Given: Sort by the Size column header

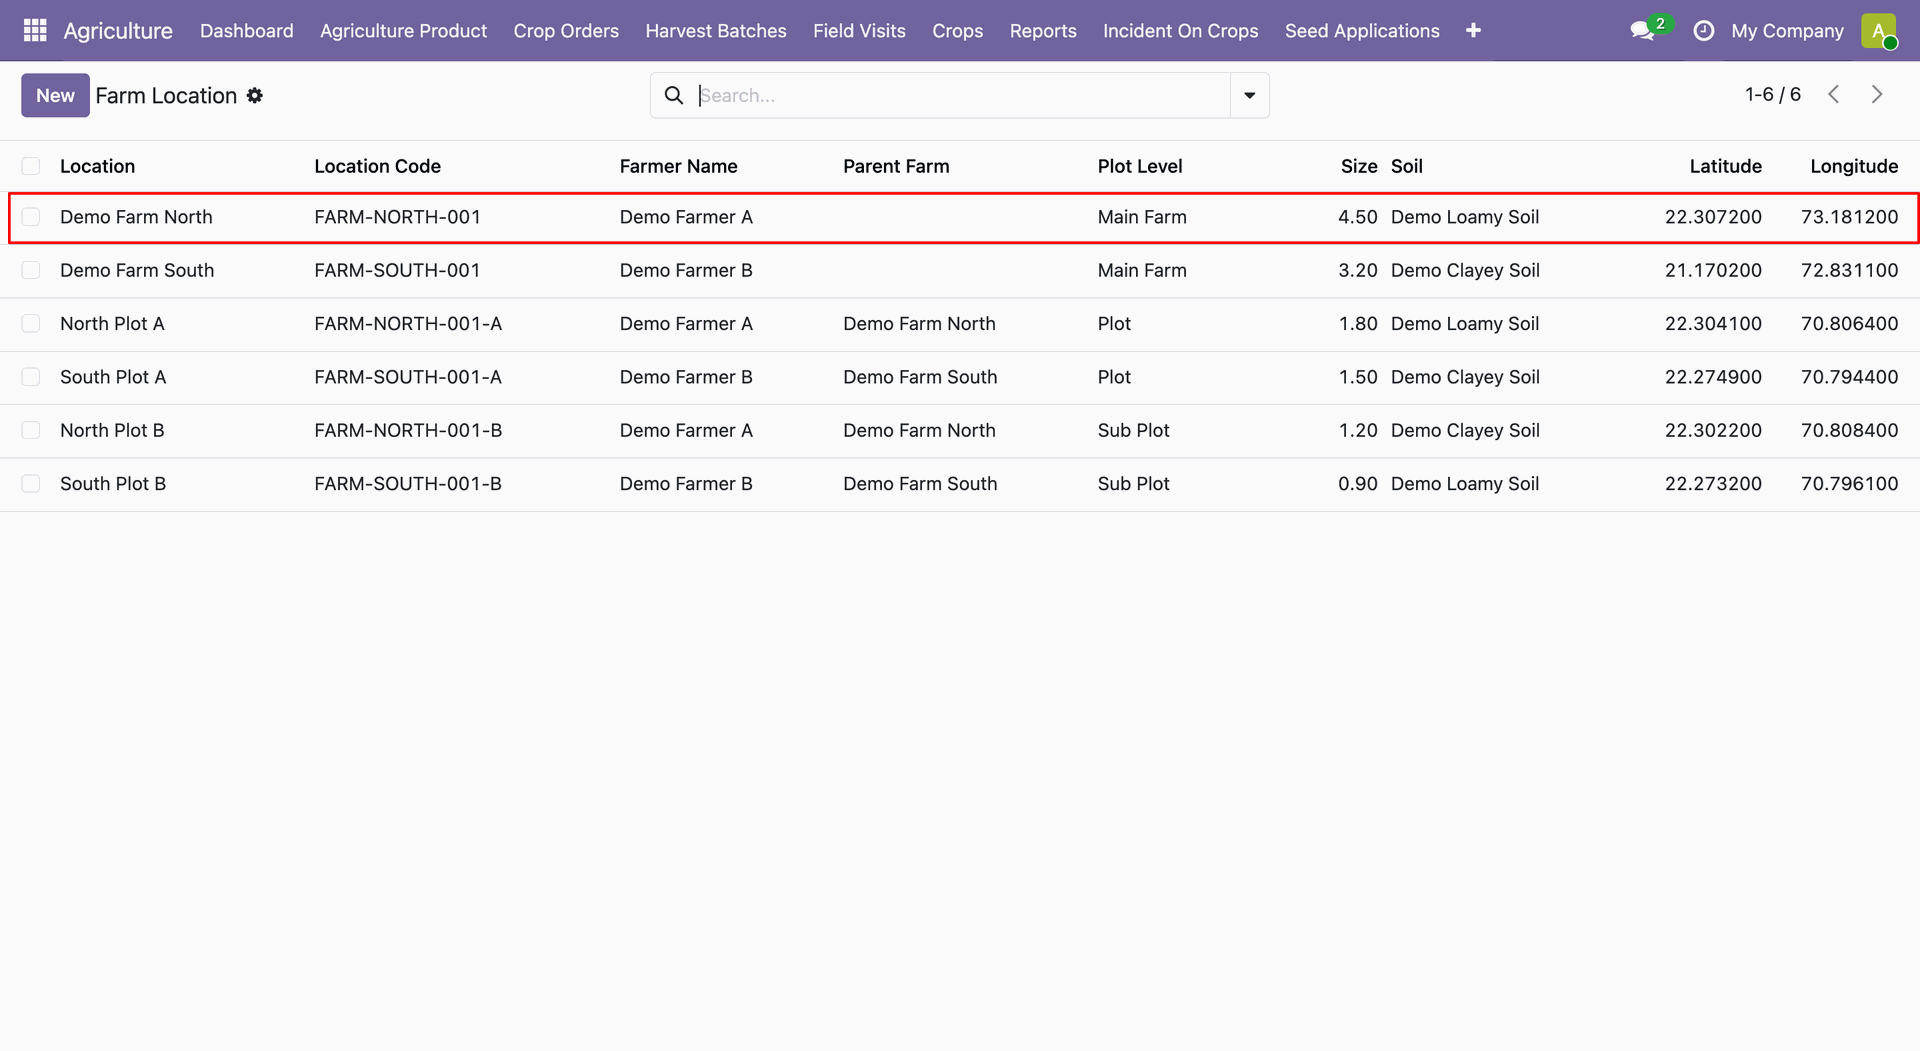Looking at the screenshot, I should 1359,167.
